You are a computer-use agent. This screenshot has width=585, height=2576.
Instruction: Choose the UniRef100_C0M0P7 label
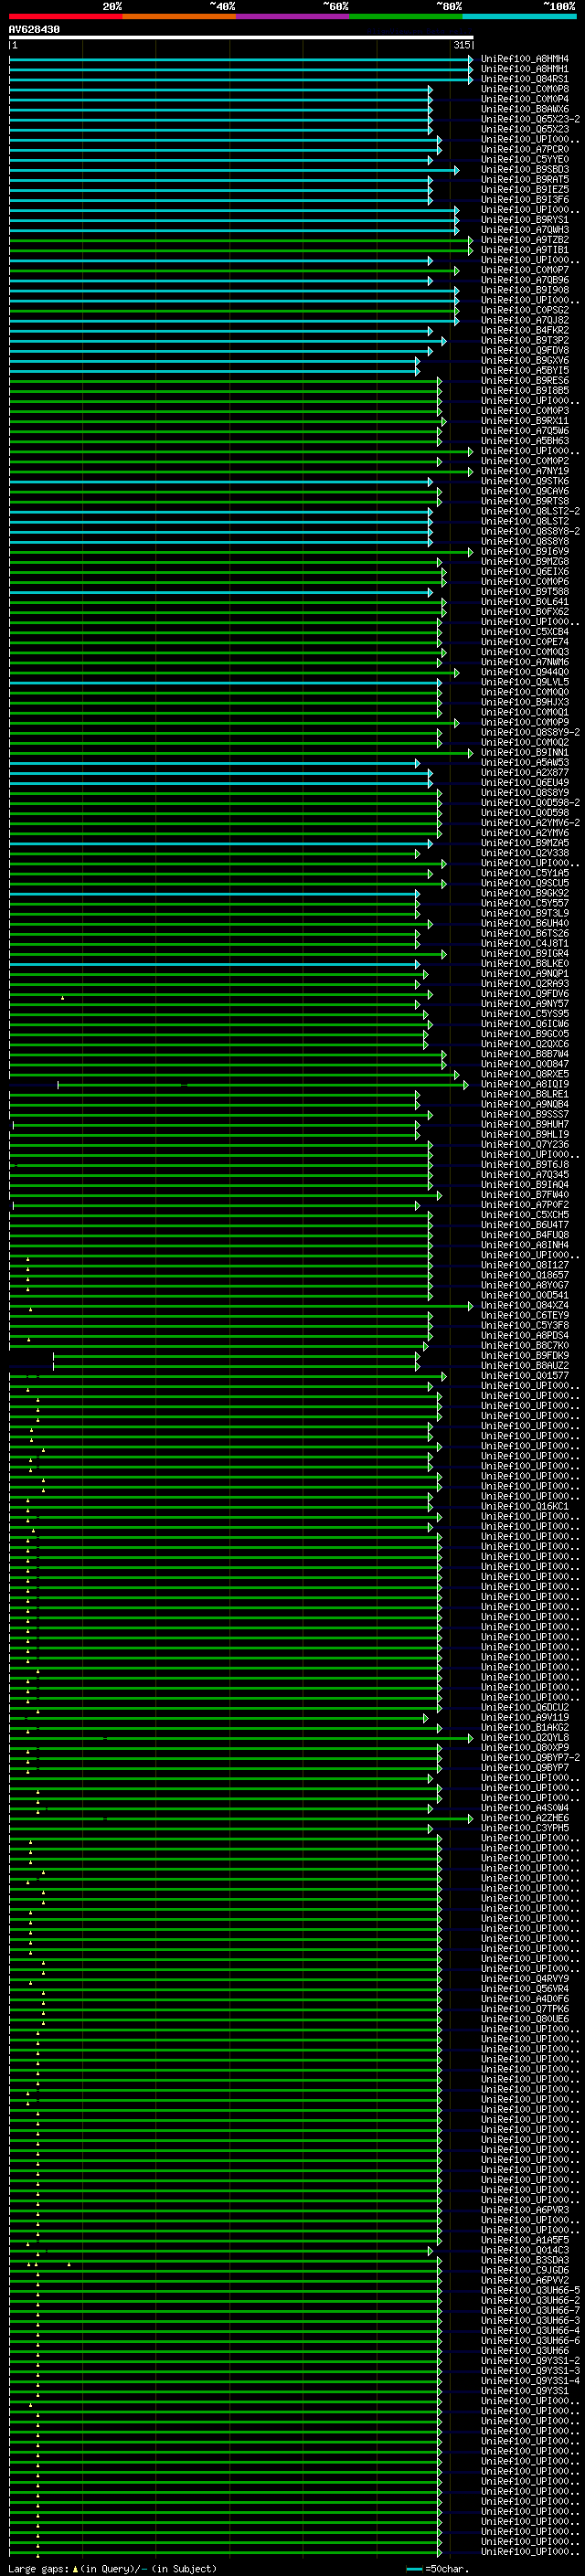(525, 270)
